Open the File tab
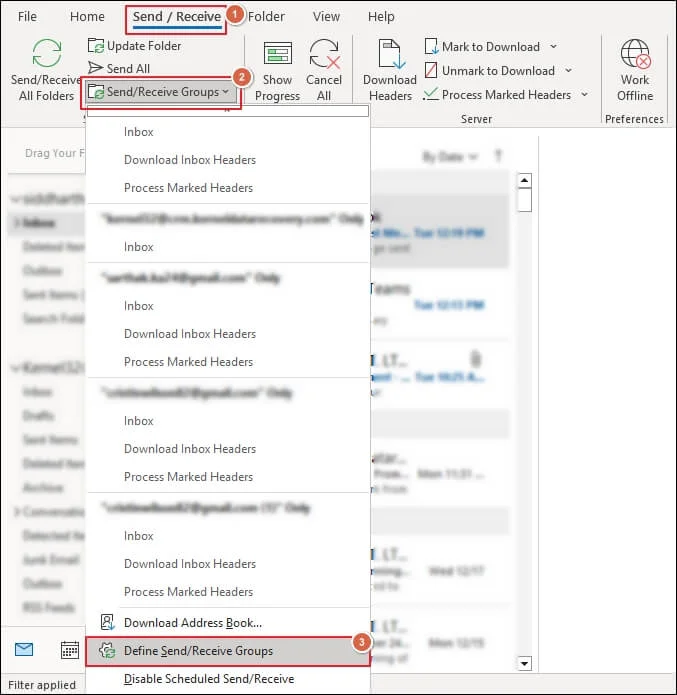The height and width of the screenshot is (695, 677). tap(27, 16)
